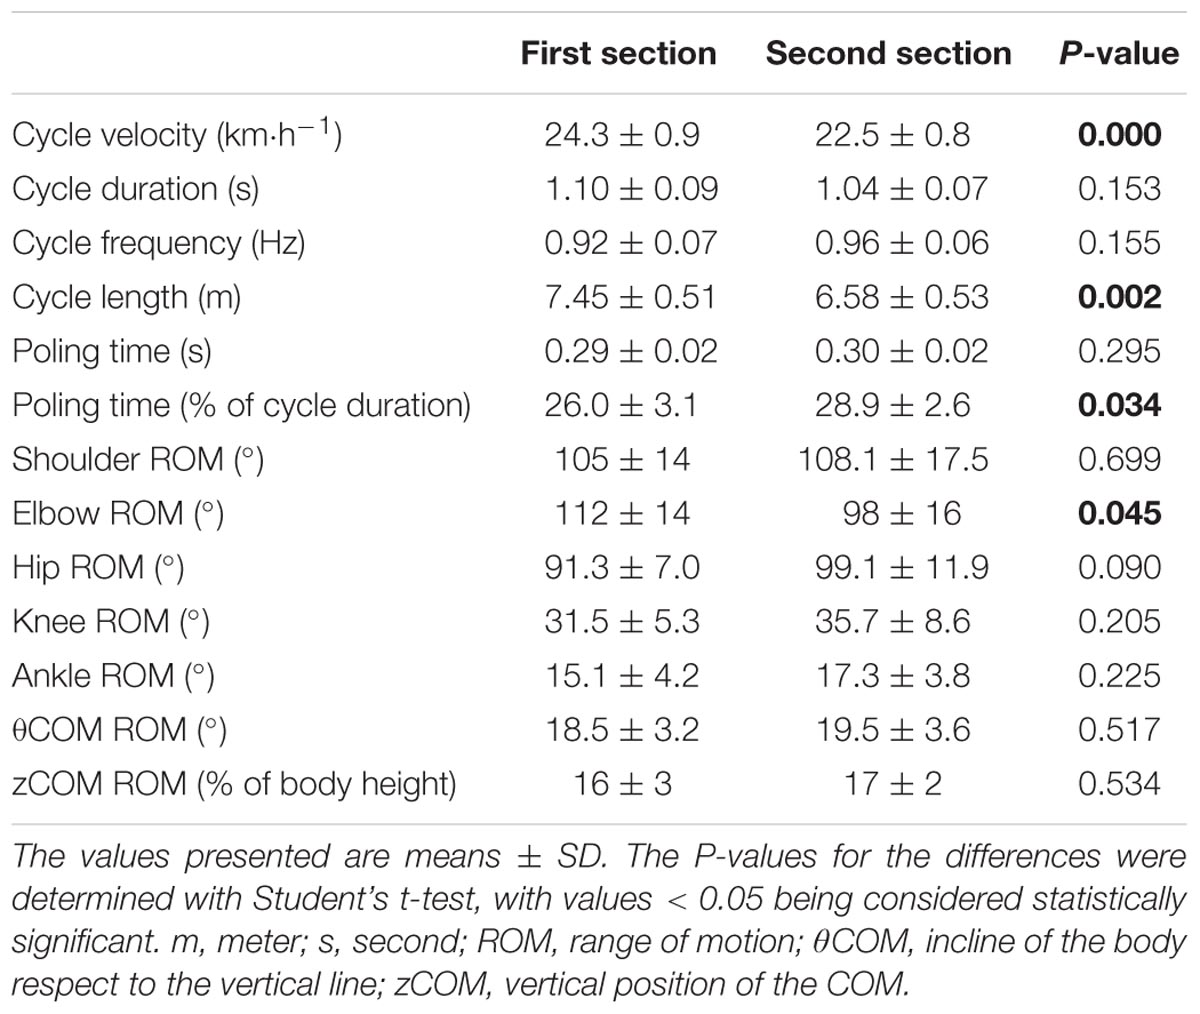Viewport: 1200px width, 1014px height.
Task: Click the "Poling time (s)" row label
Action: click(112, 351)
